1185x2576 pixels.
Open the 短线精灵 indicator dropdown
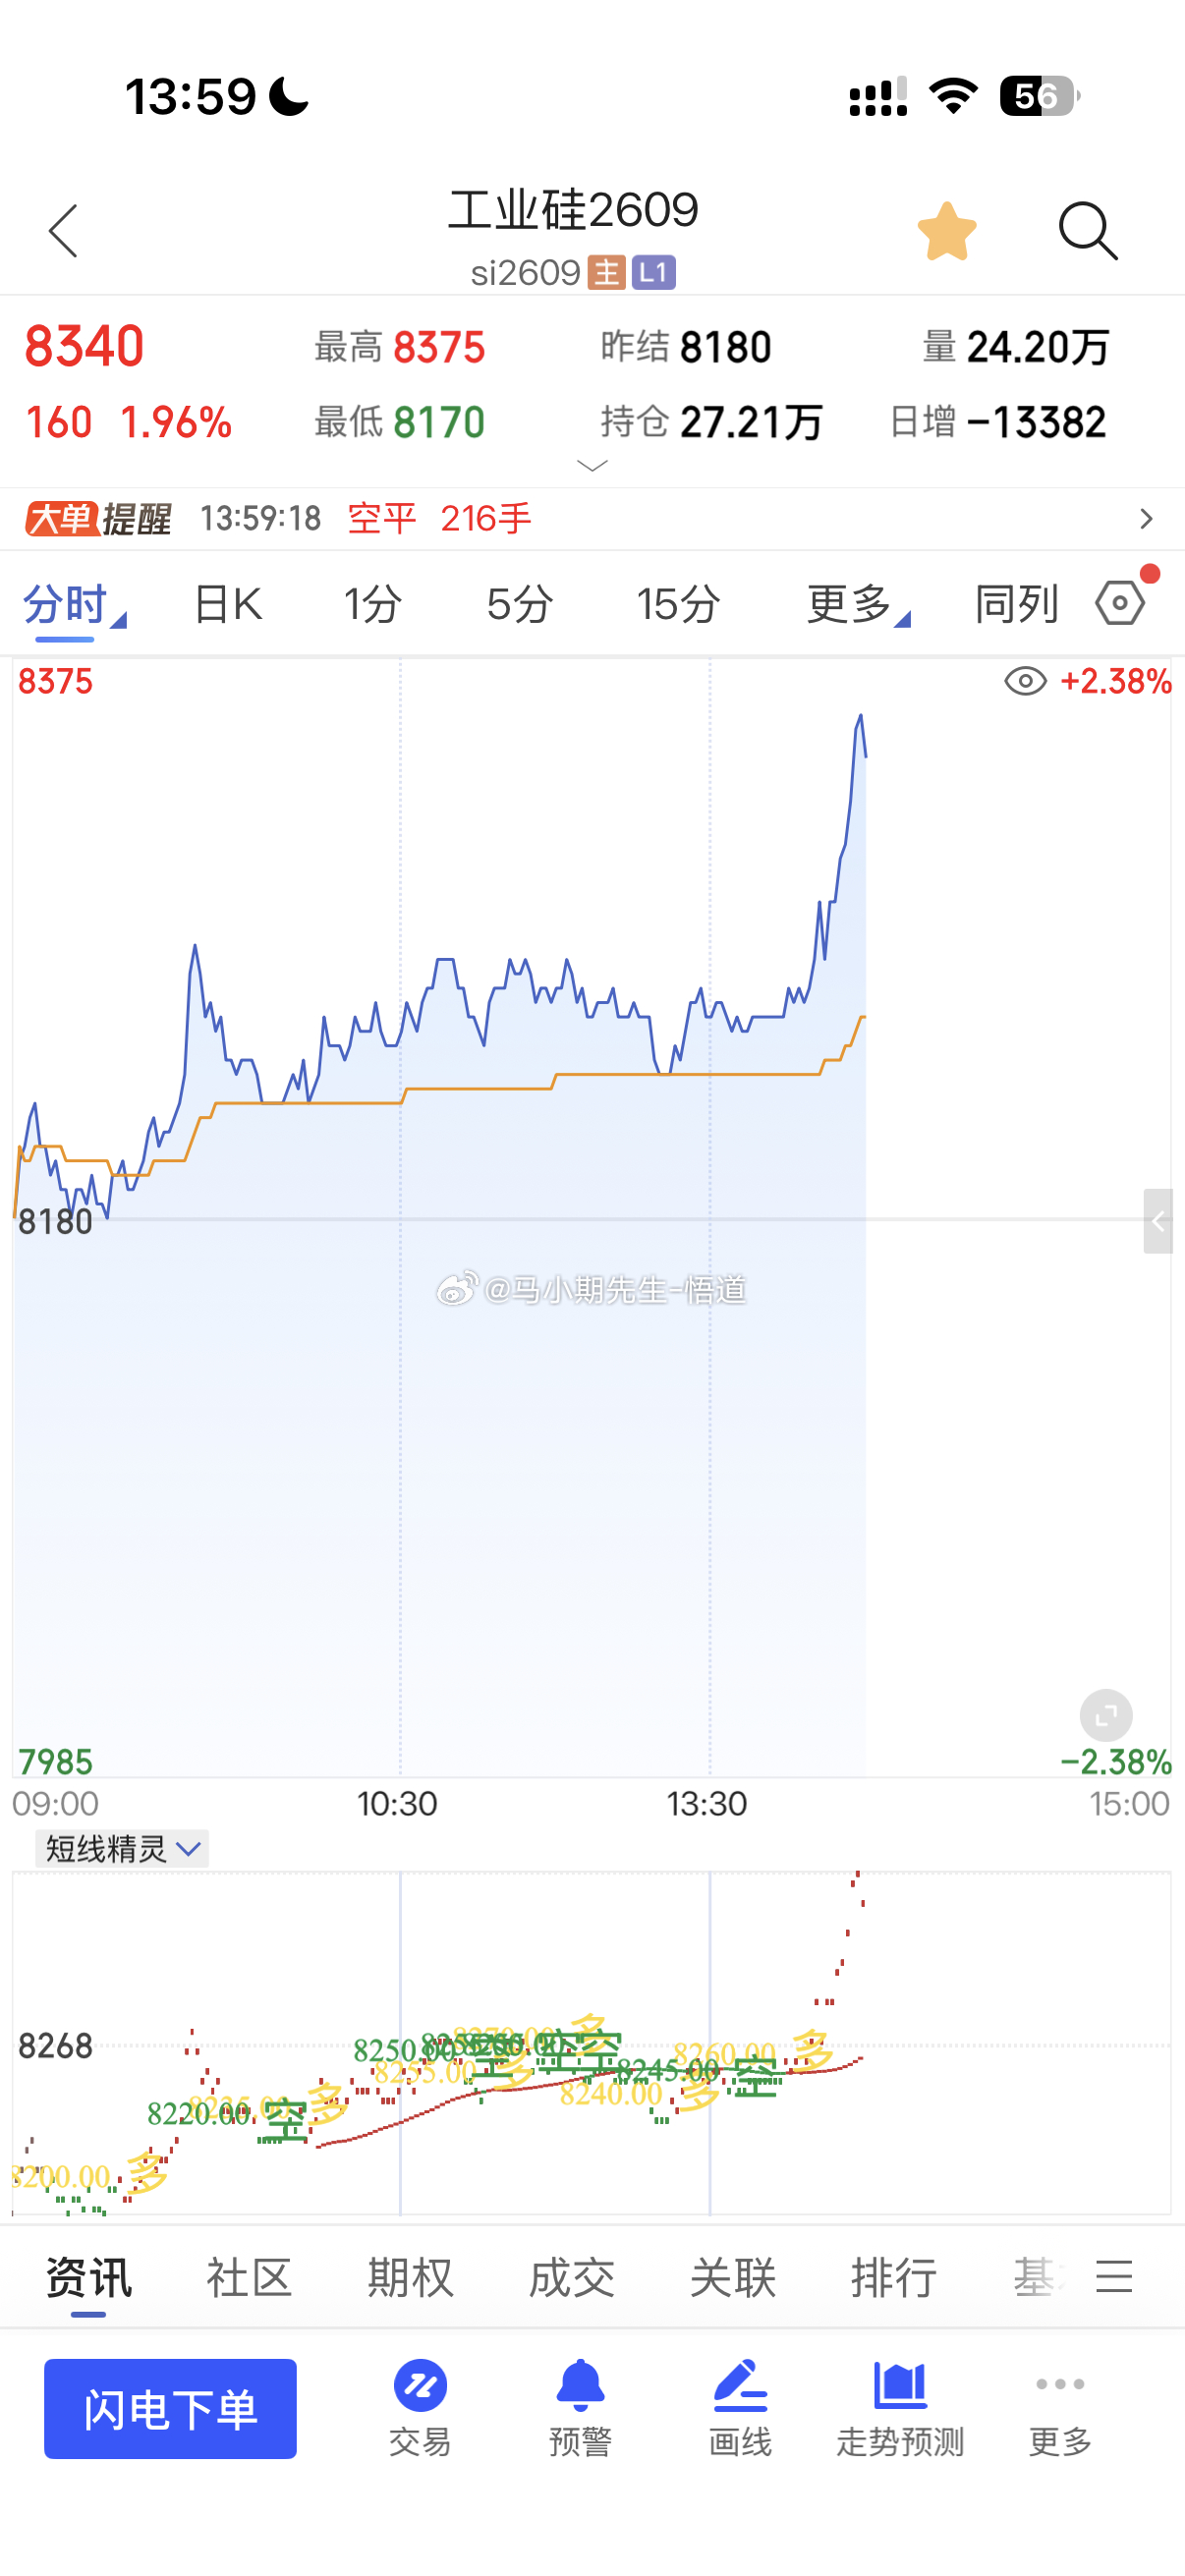pos(122,1849)
